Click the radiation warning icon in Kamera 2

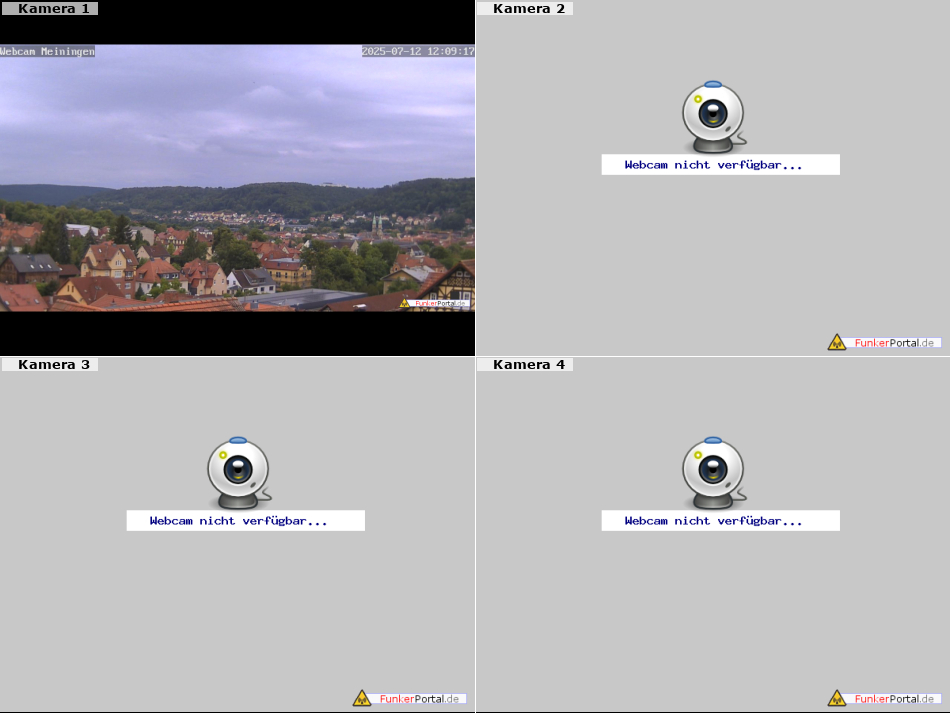click(837, 342)
